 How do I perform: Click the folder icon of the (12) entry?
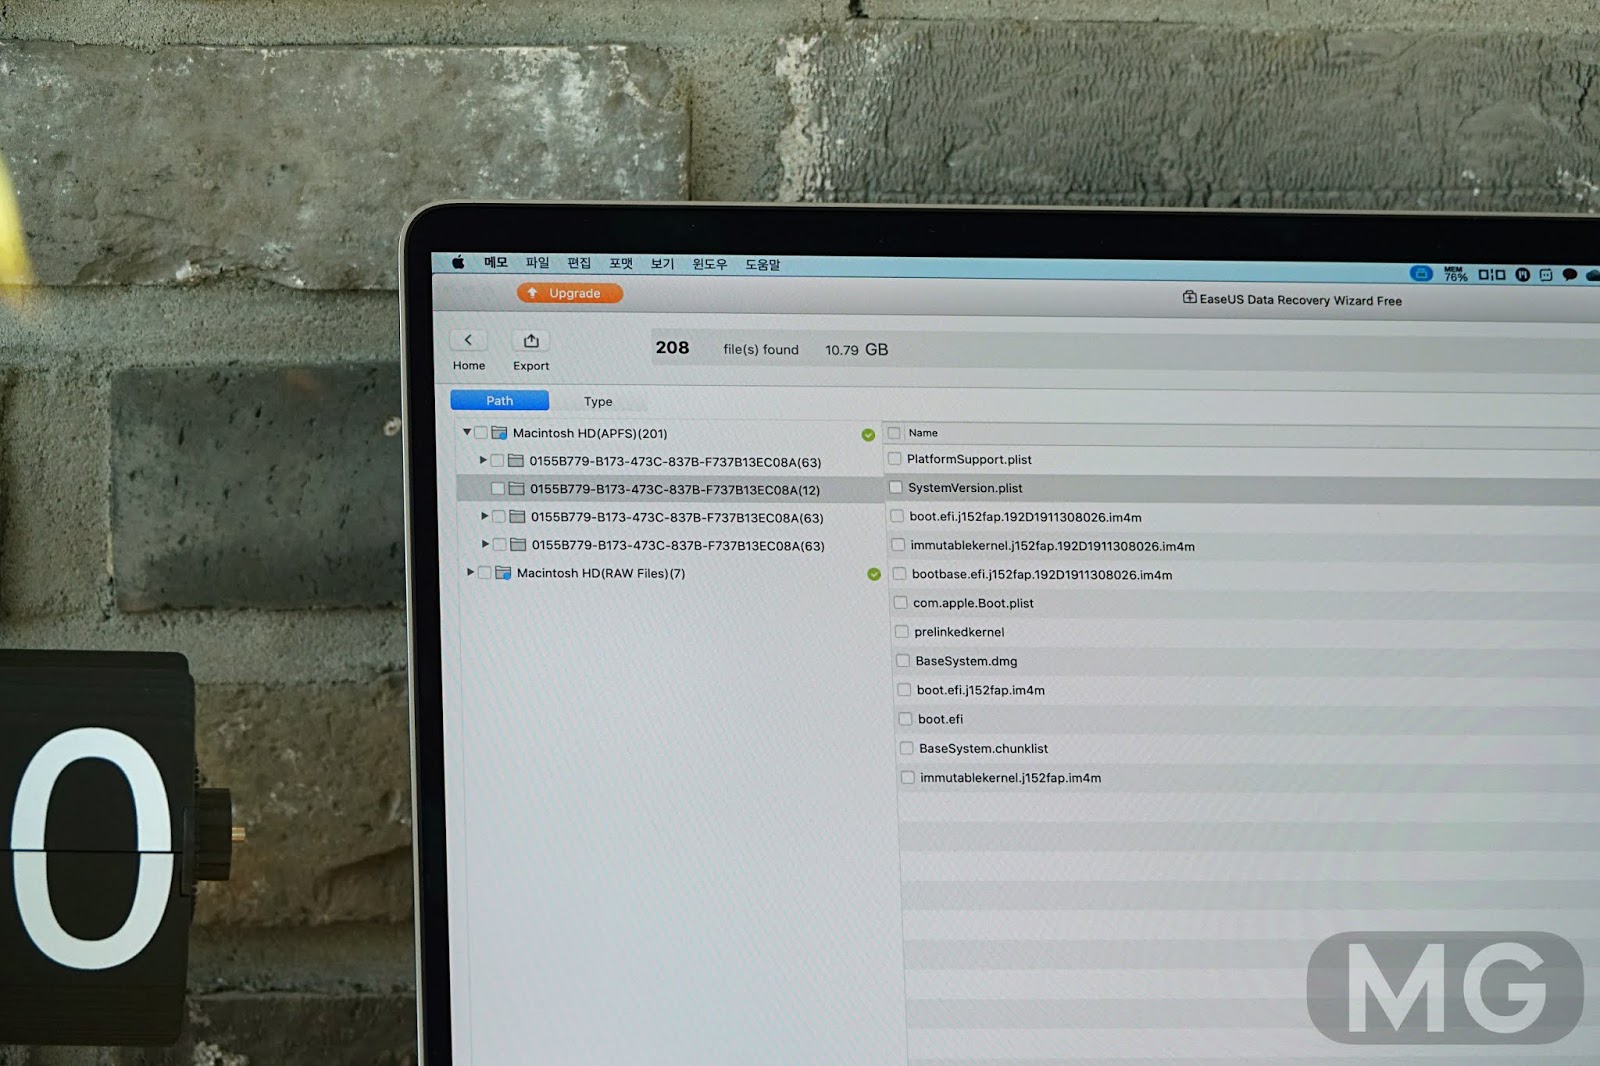pos(516,489)
